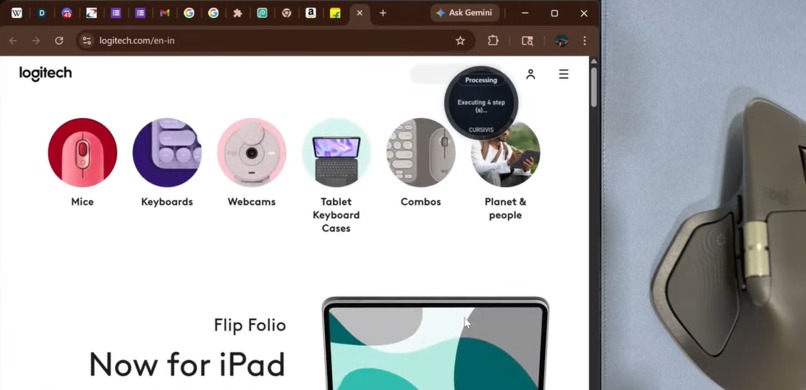
Task: Go forward to the next page
Action: [x=36, y=41]
